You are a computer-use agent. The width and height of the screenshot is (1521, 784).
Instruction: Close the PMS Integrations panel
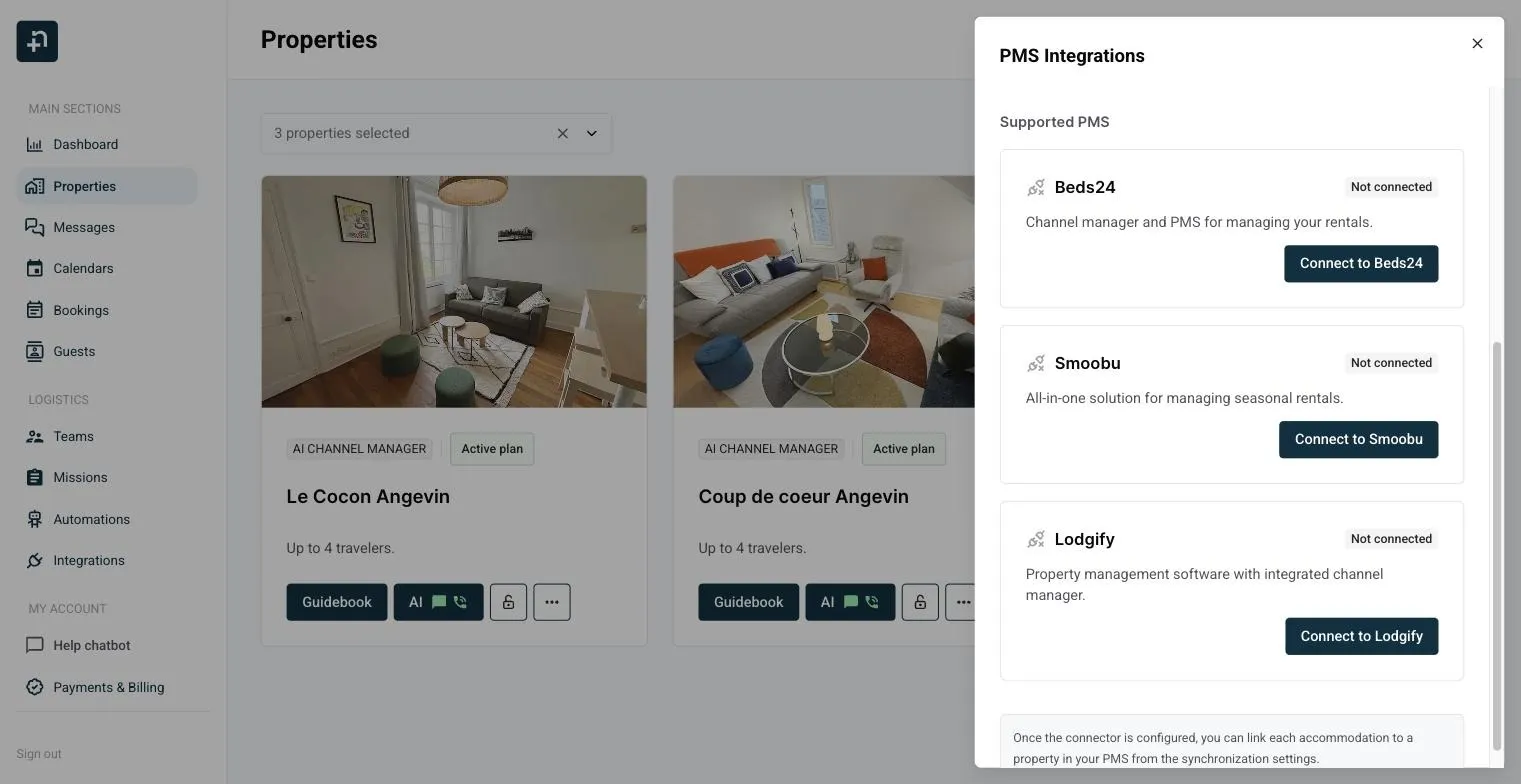pos(1477,43)
